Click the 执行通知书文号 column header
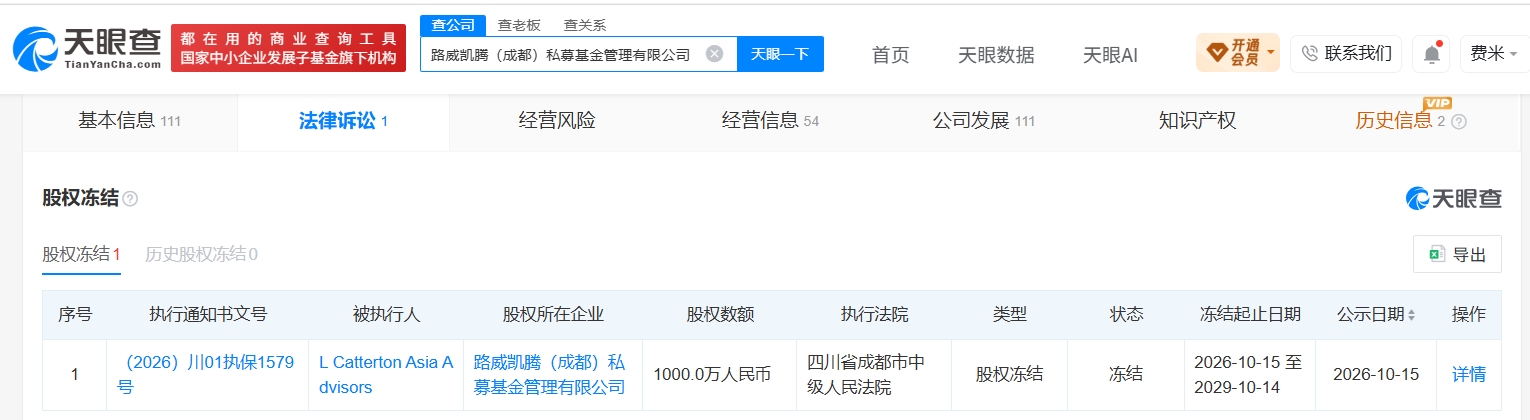 [208, 314]
